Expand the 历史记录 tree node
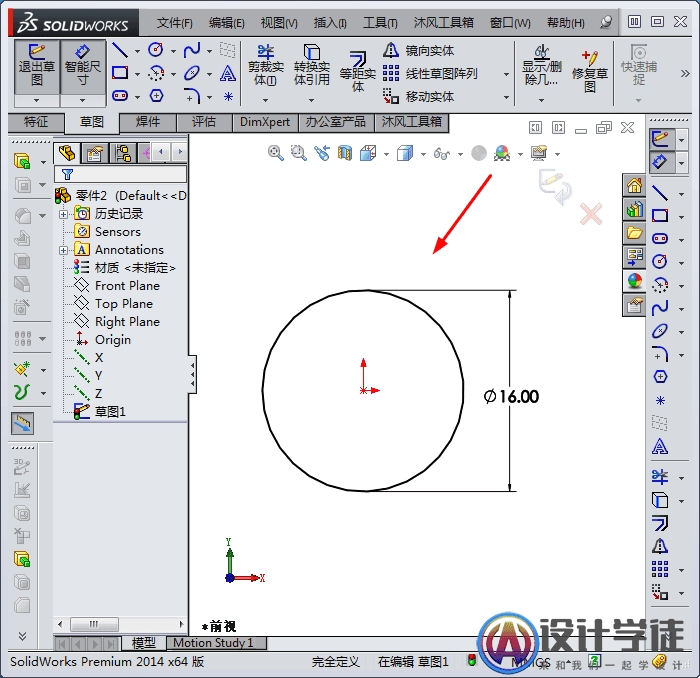700x678 pixels. coord(63,214)
